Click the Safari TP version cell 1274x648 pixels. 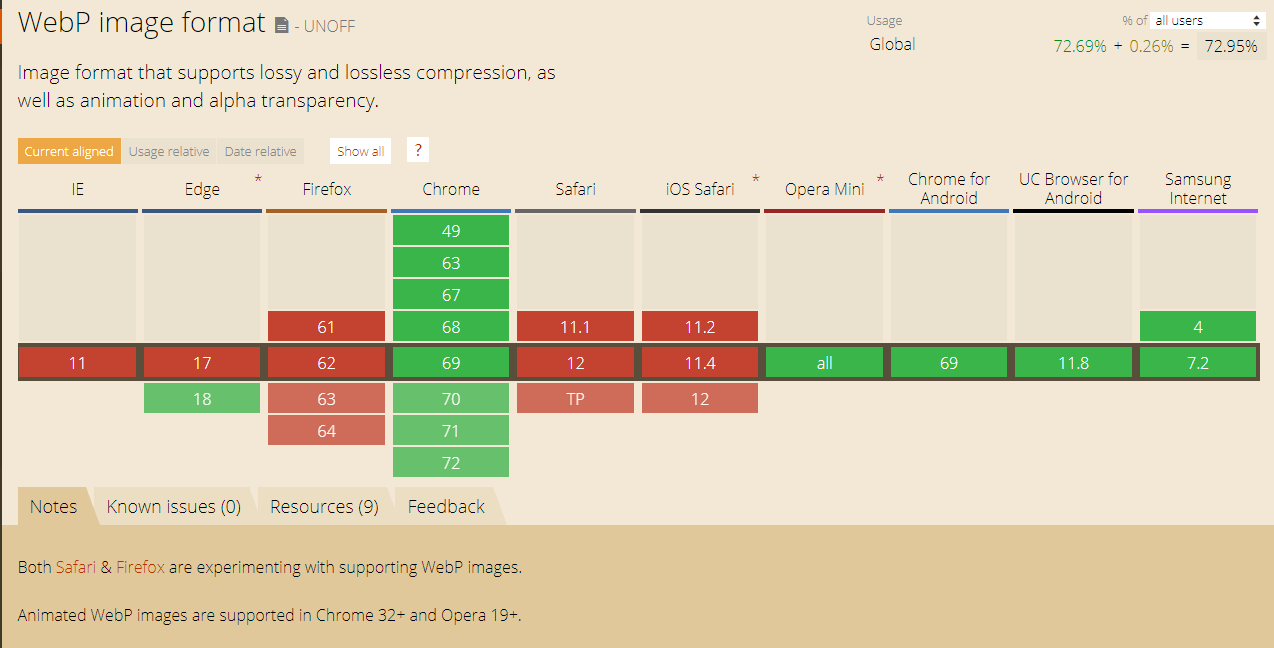(576, 398)
